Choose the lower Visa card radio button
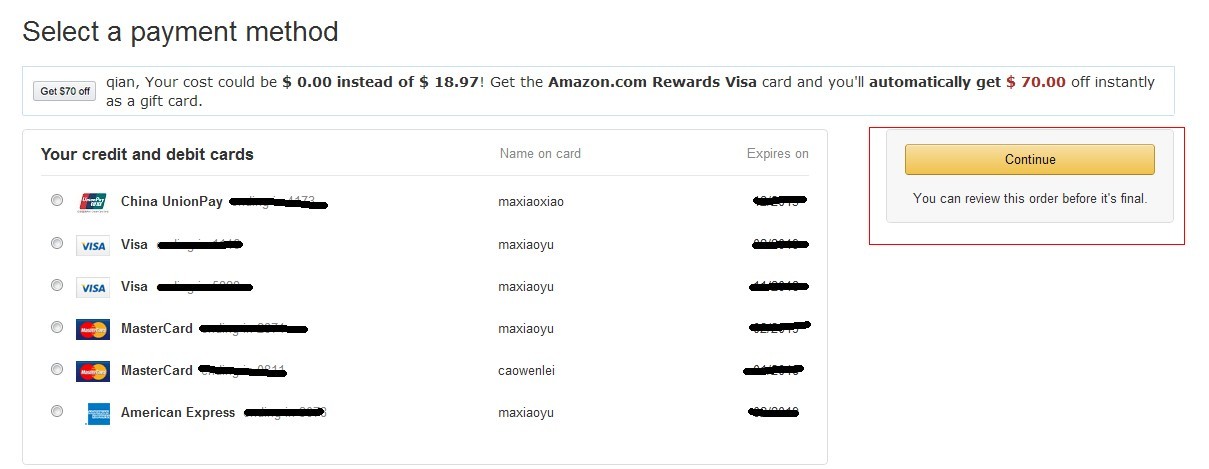This screenshot has height=469, width=1209. [57, 285]
